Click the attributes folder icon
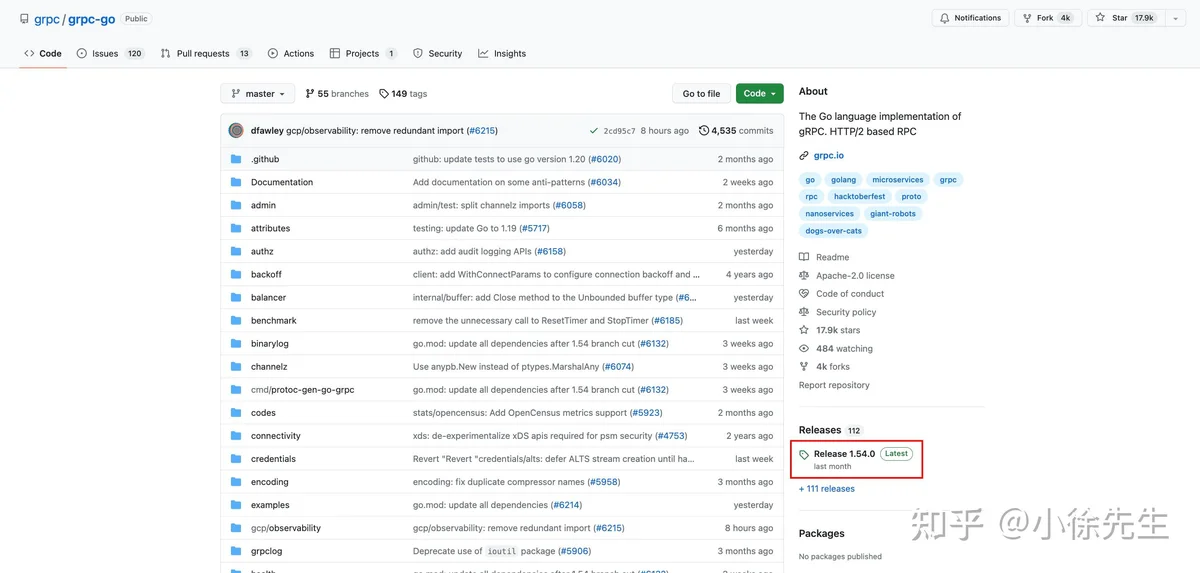 coord(236,228)
